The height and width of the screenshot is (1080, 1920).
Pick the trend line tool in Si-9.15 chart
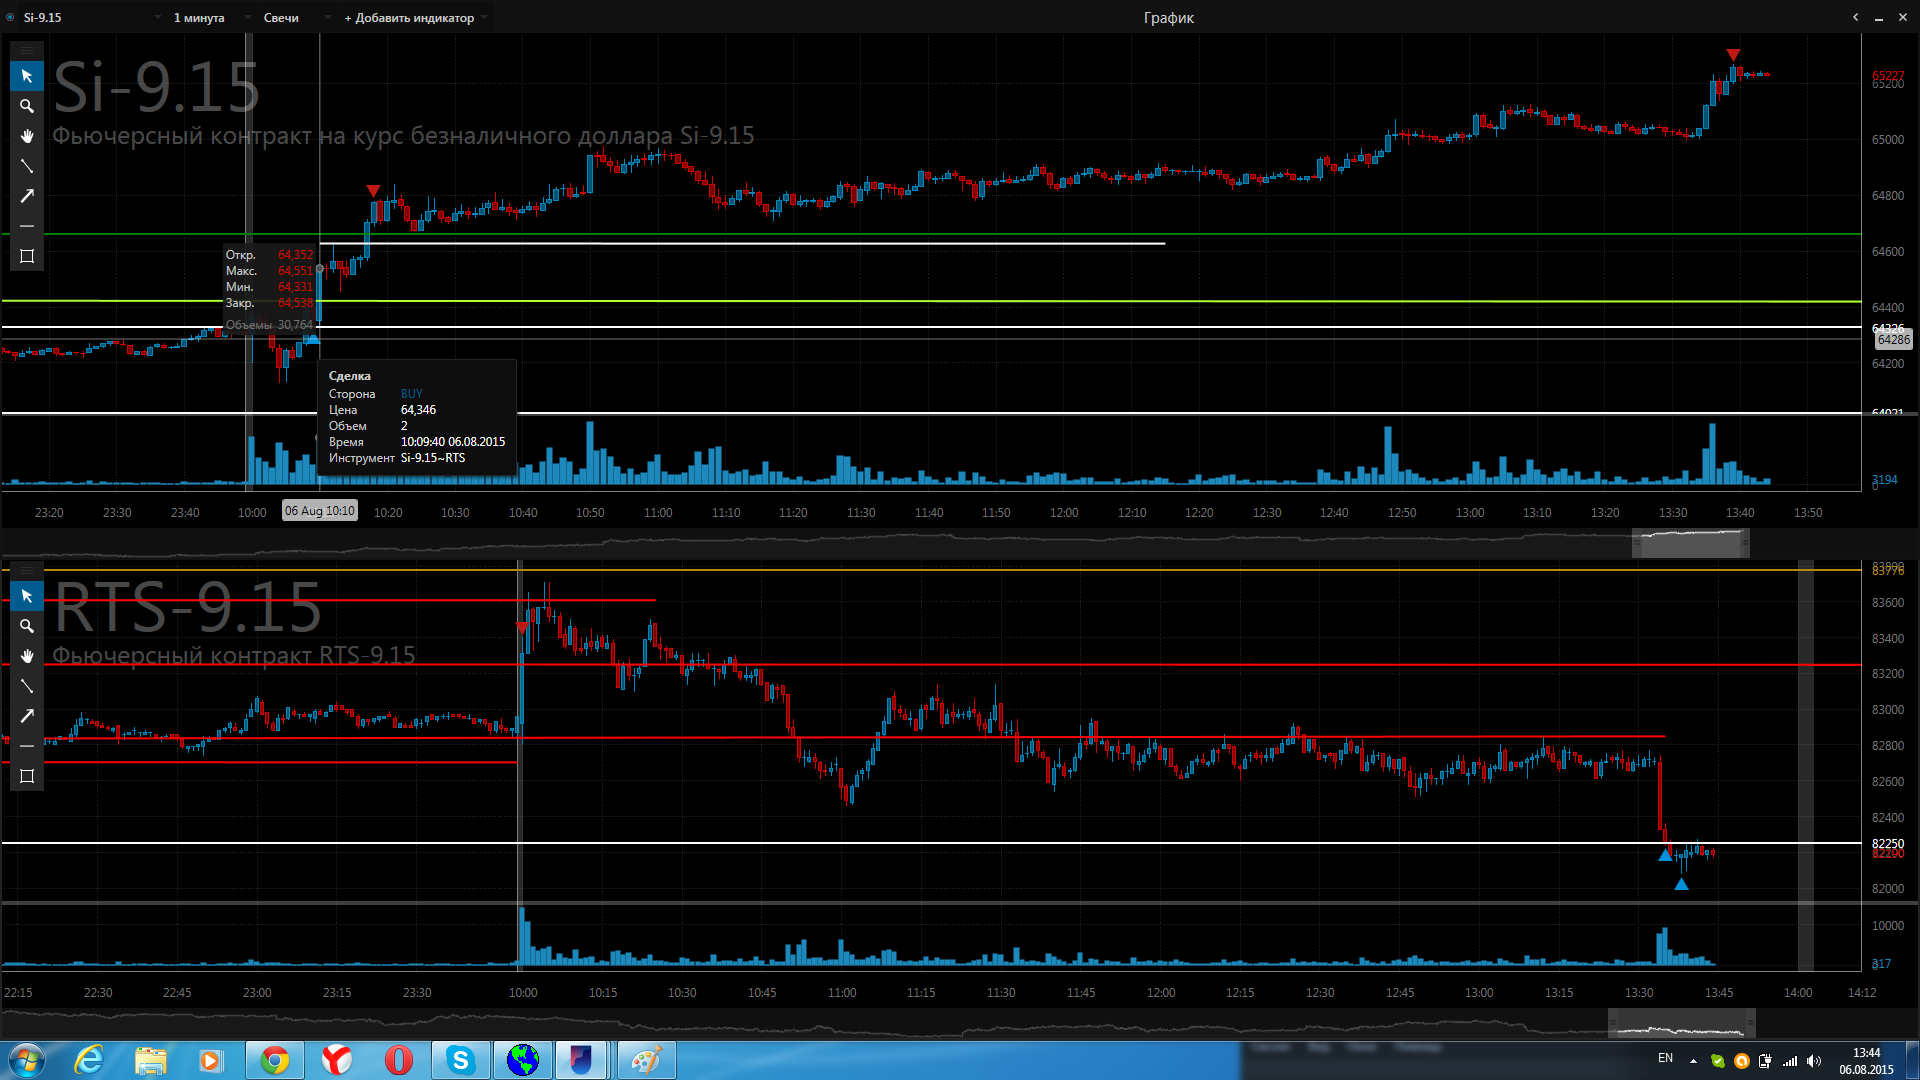(27, 166)
